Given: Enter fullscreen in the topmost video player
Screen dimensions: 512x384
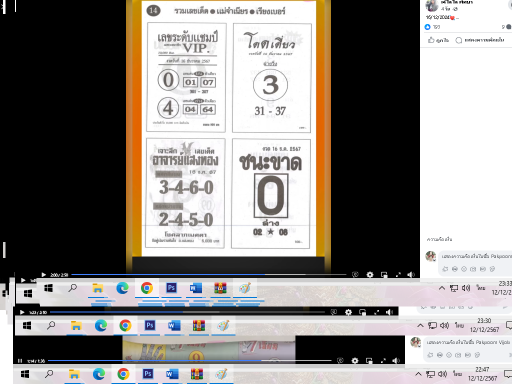Looking at the screenshot, I should click(x=398, y=275).
